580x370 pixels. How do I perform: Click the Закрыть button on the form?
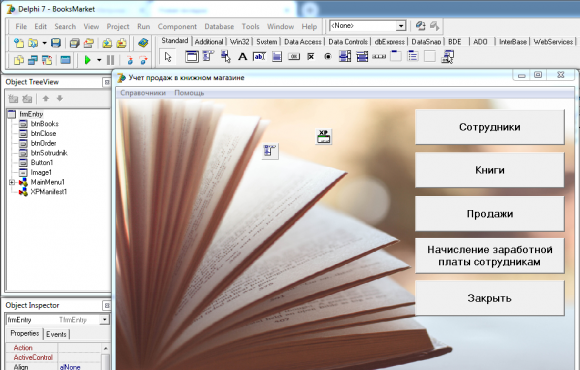point(489,298)
